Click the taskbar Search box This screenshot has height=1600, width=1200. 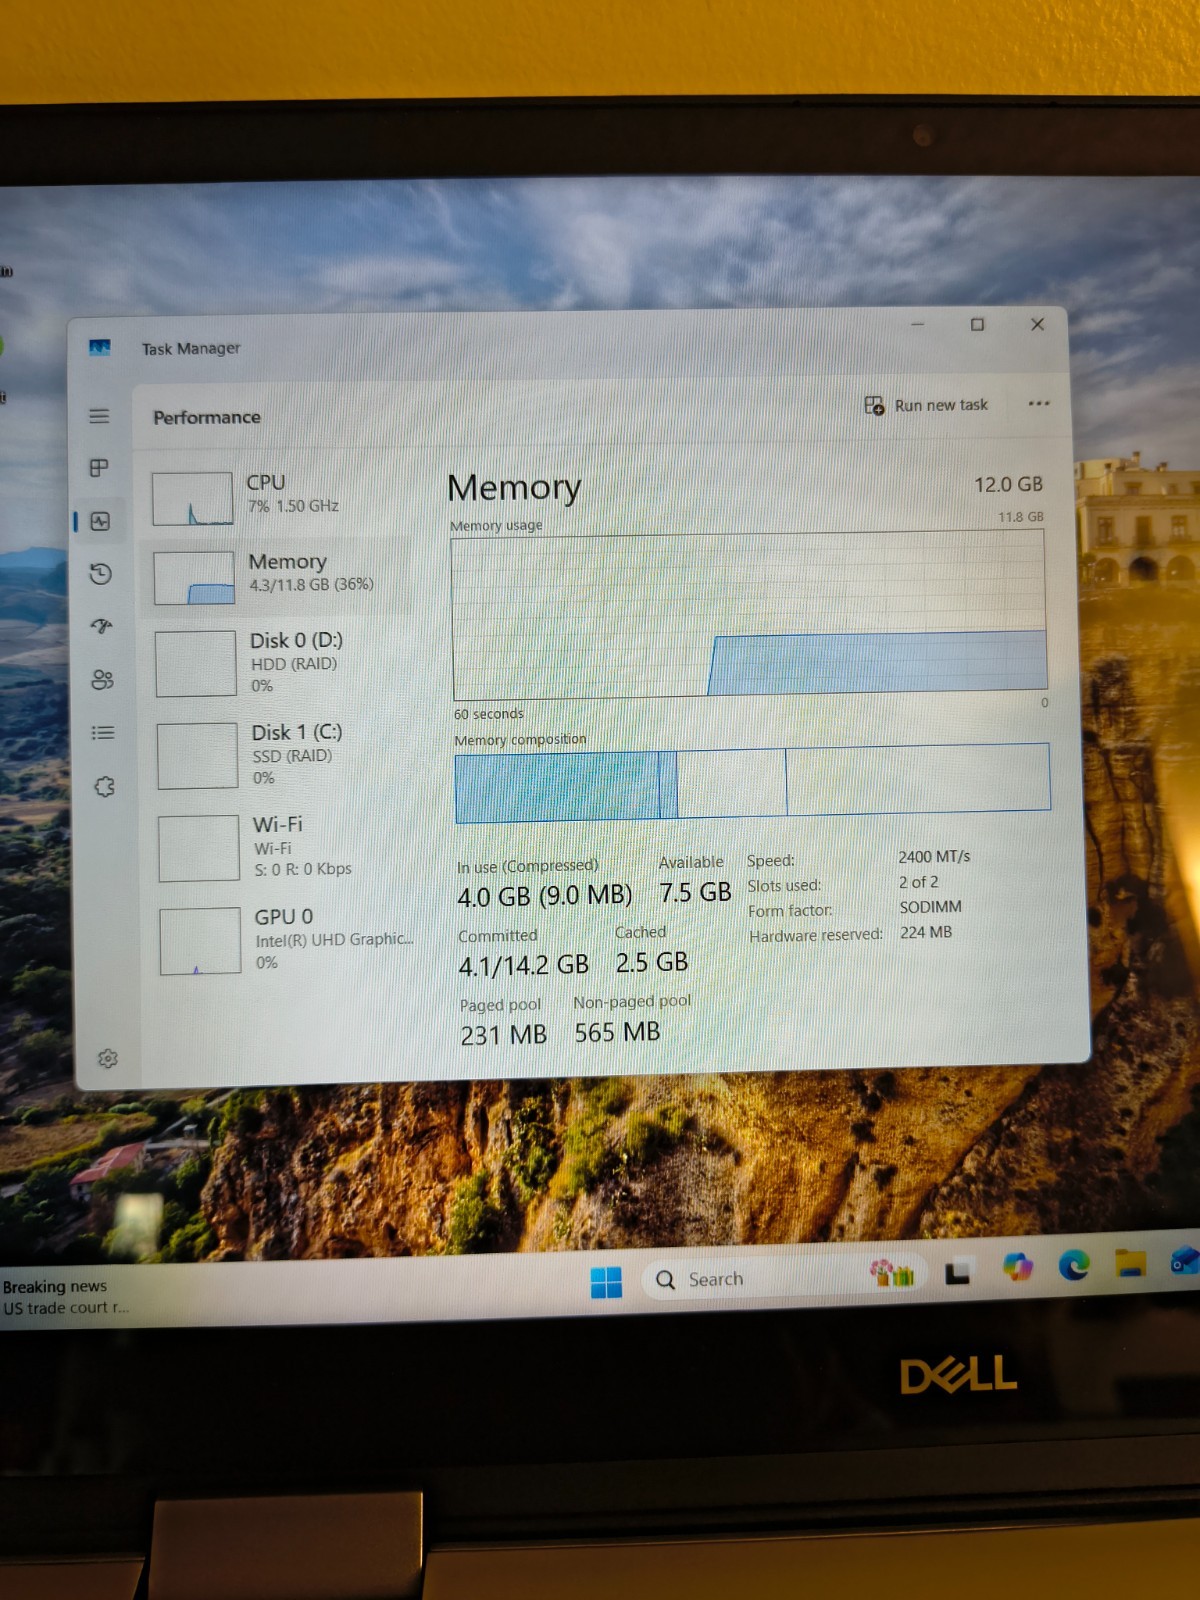[785, 1278]
